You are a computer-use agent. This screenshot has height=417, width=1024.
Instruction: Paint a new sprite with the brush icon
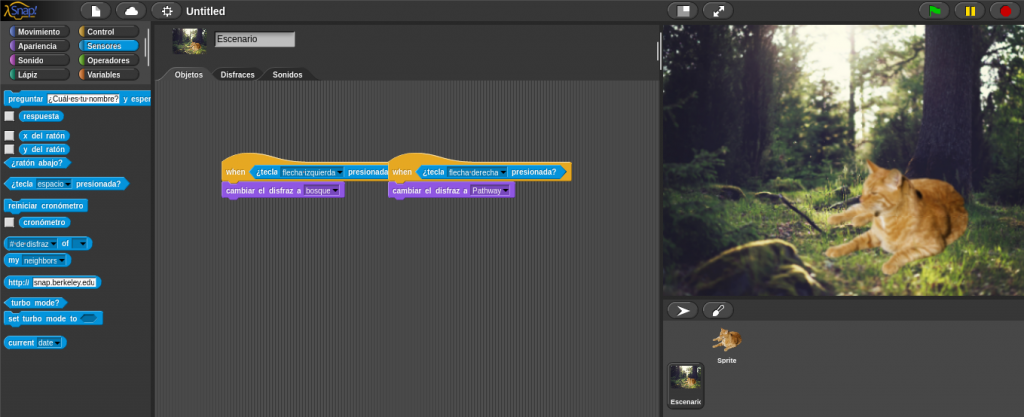[x=718, y=310]
